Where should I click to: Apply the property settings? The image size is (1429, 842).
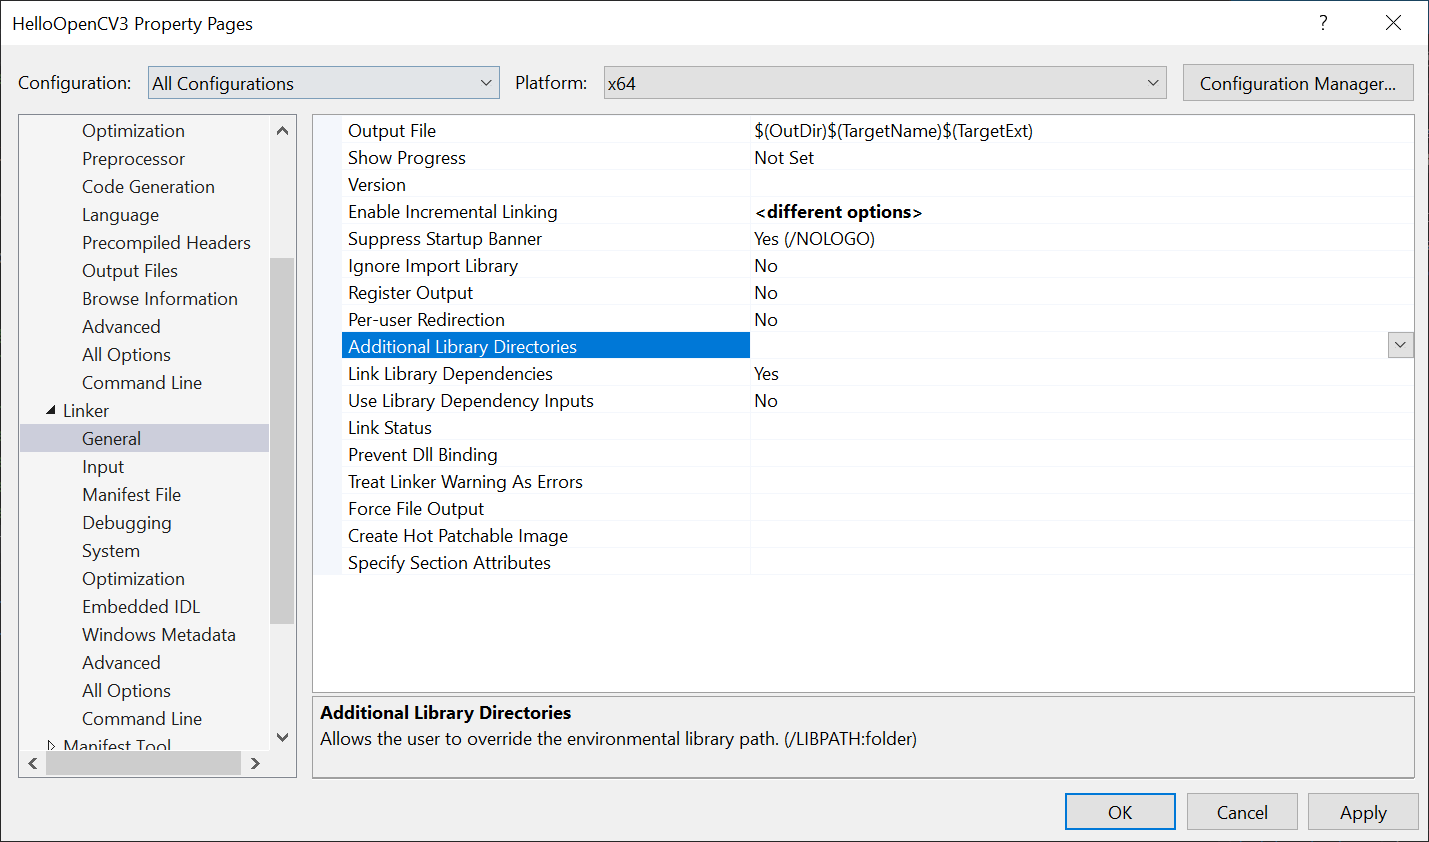pos(1363,812)
